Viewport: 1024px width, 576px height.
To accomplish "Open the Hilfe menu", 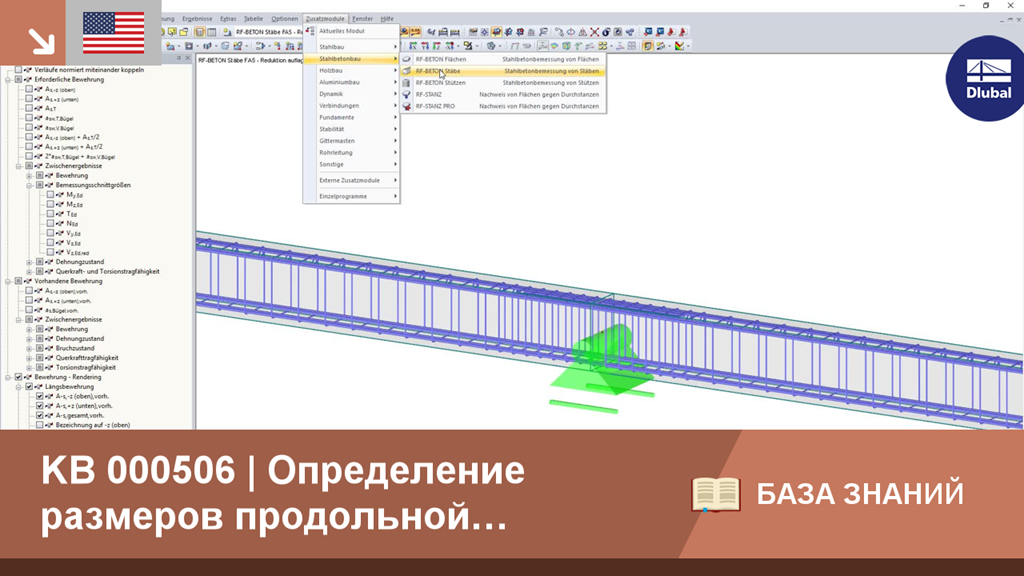I will [387, 19].
